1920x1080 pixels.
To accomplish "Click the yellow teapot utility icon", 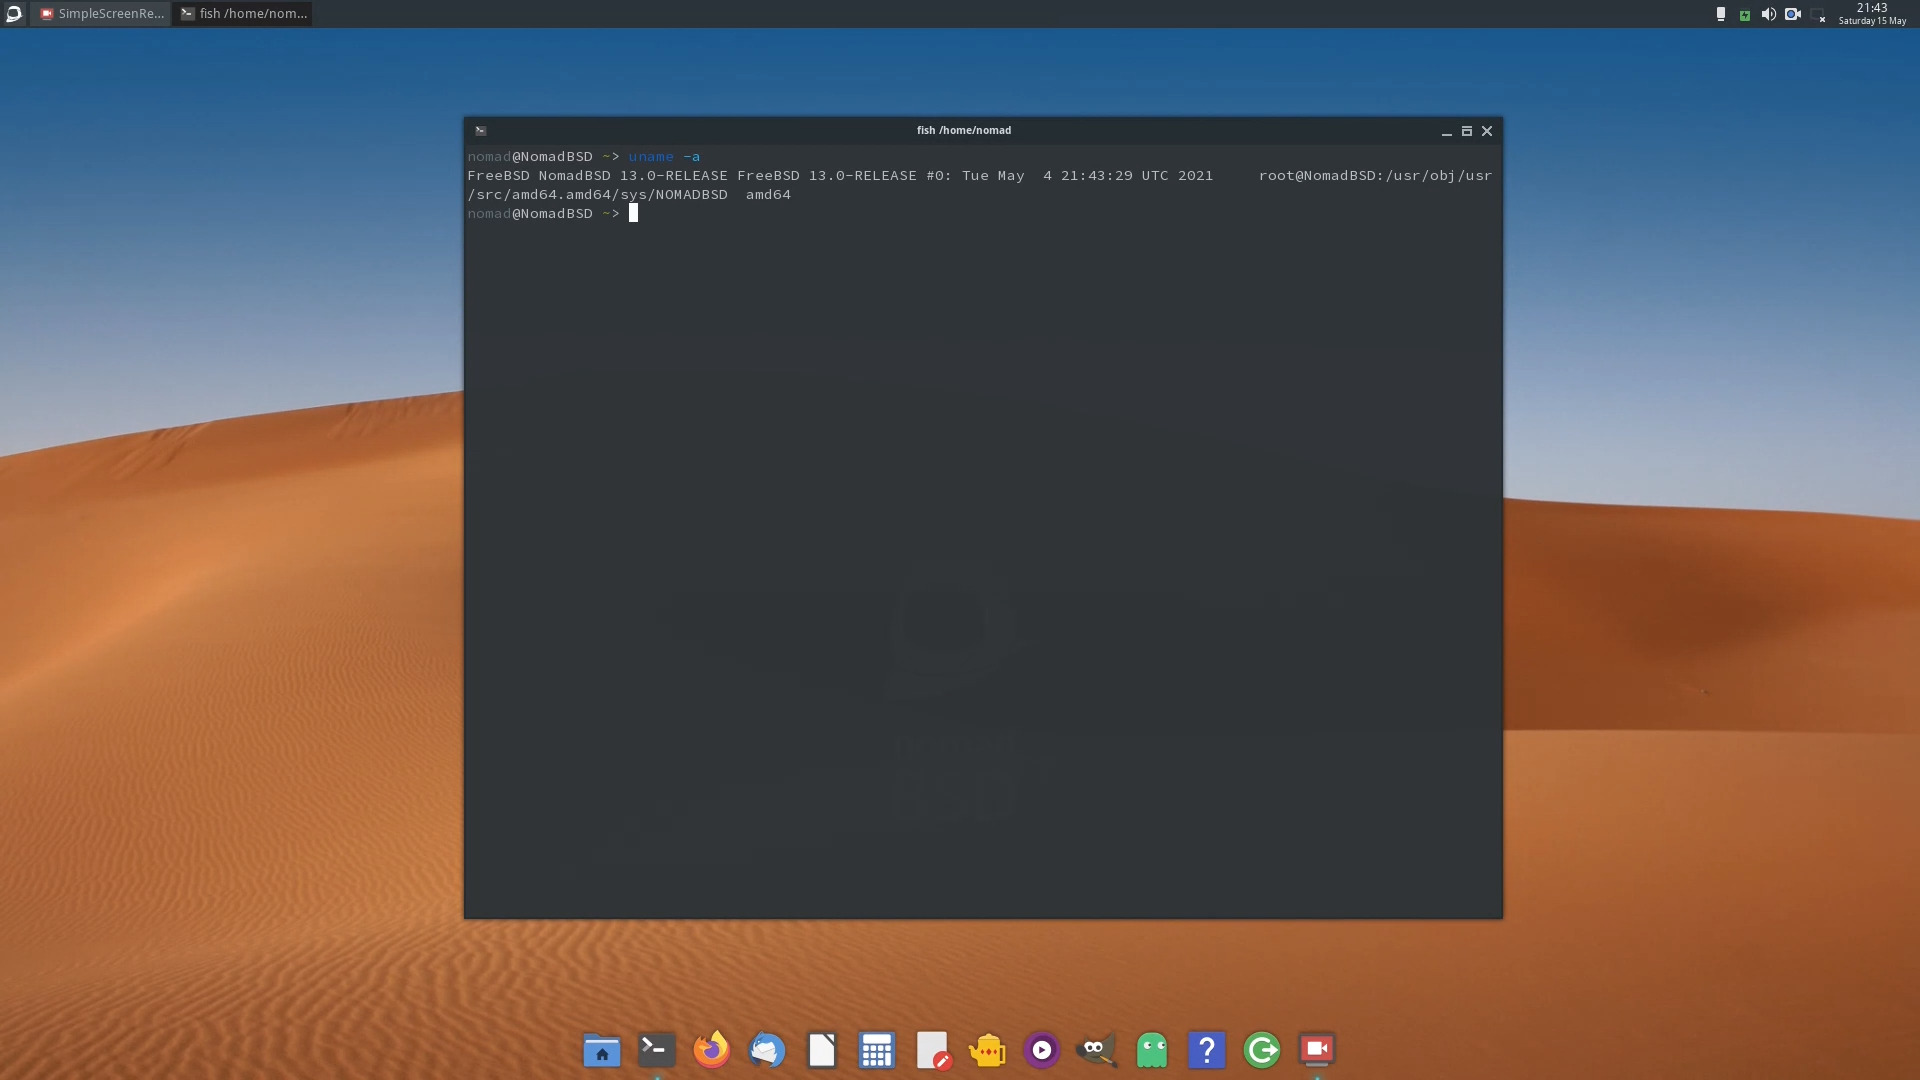I will [987, 1050].
